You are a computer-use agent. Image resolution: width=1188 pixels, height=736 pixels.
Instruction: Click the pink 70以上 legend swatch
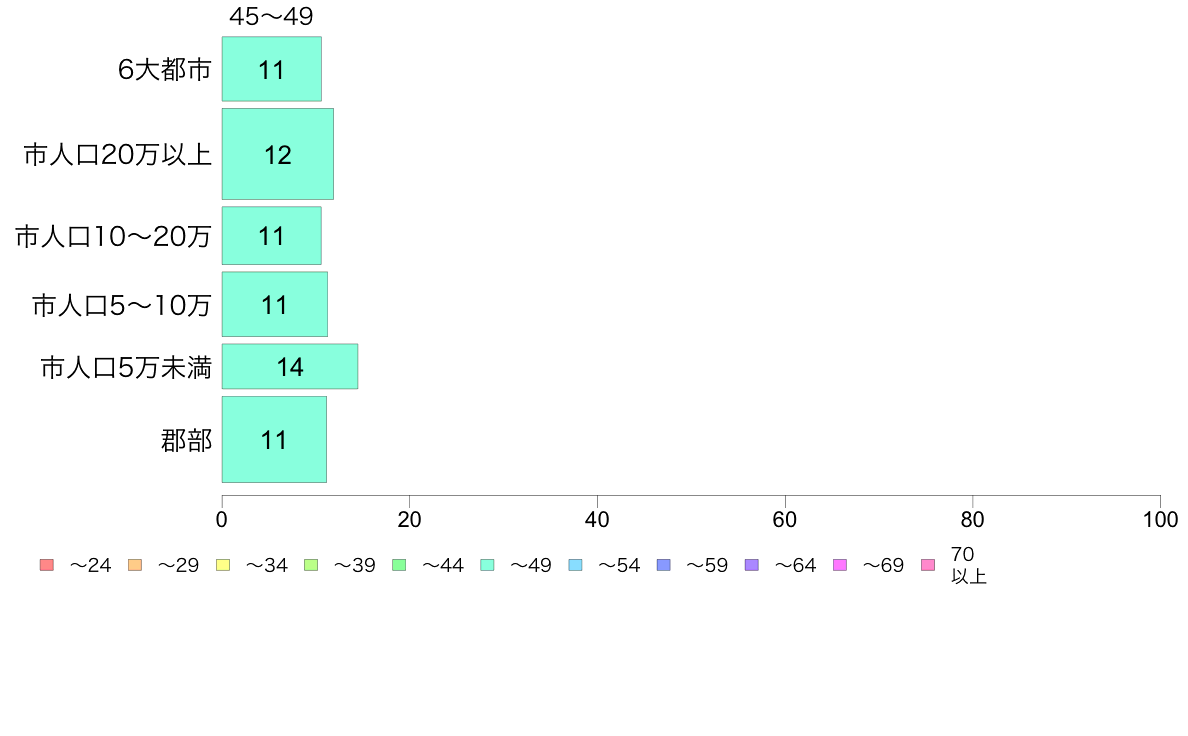(x=928, y=565)
